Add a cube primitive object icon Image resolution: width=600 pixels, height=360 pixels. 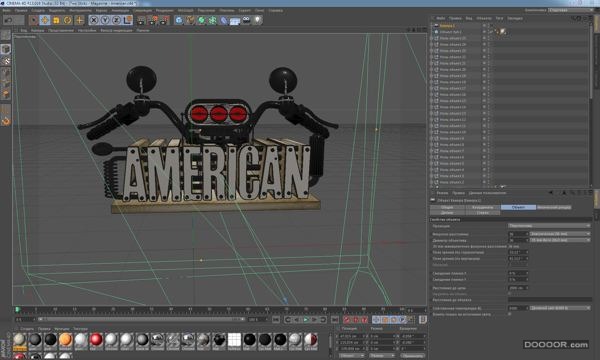179,20
